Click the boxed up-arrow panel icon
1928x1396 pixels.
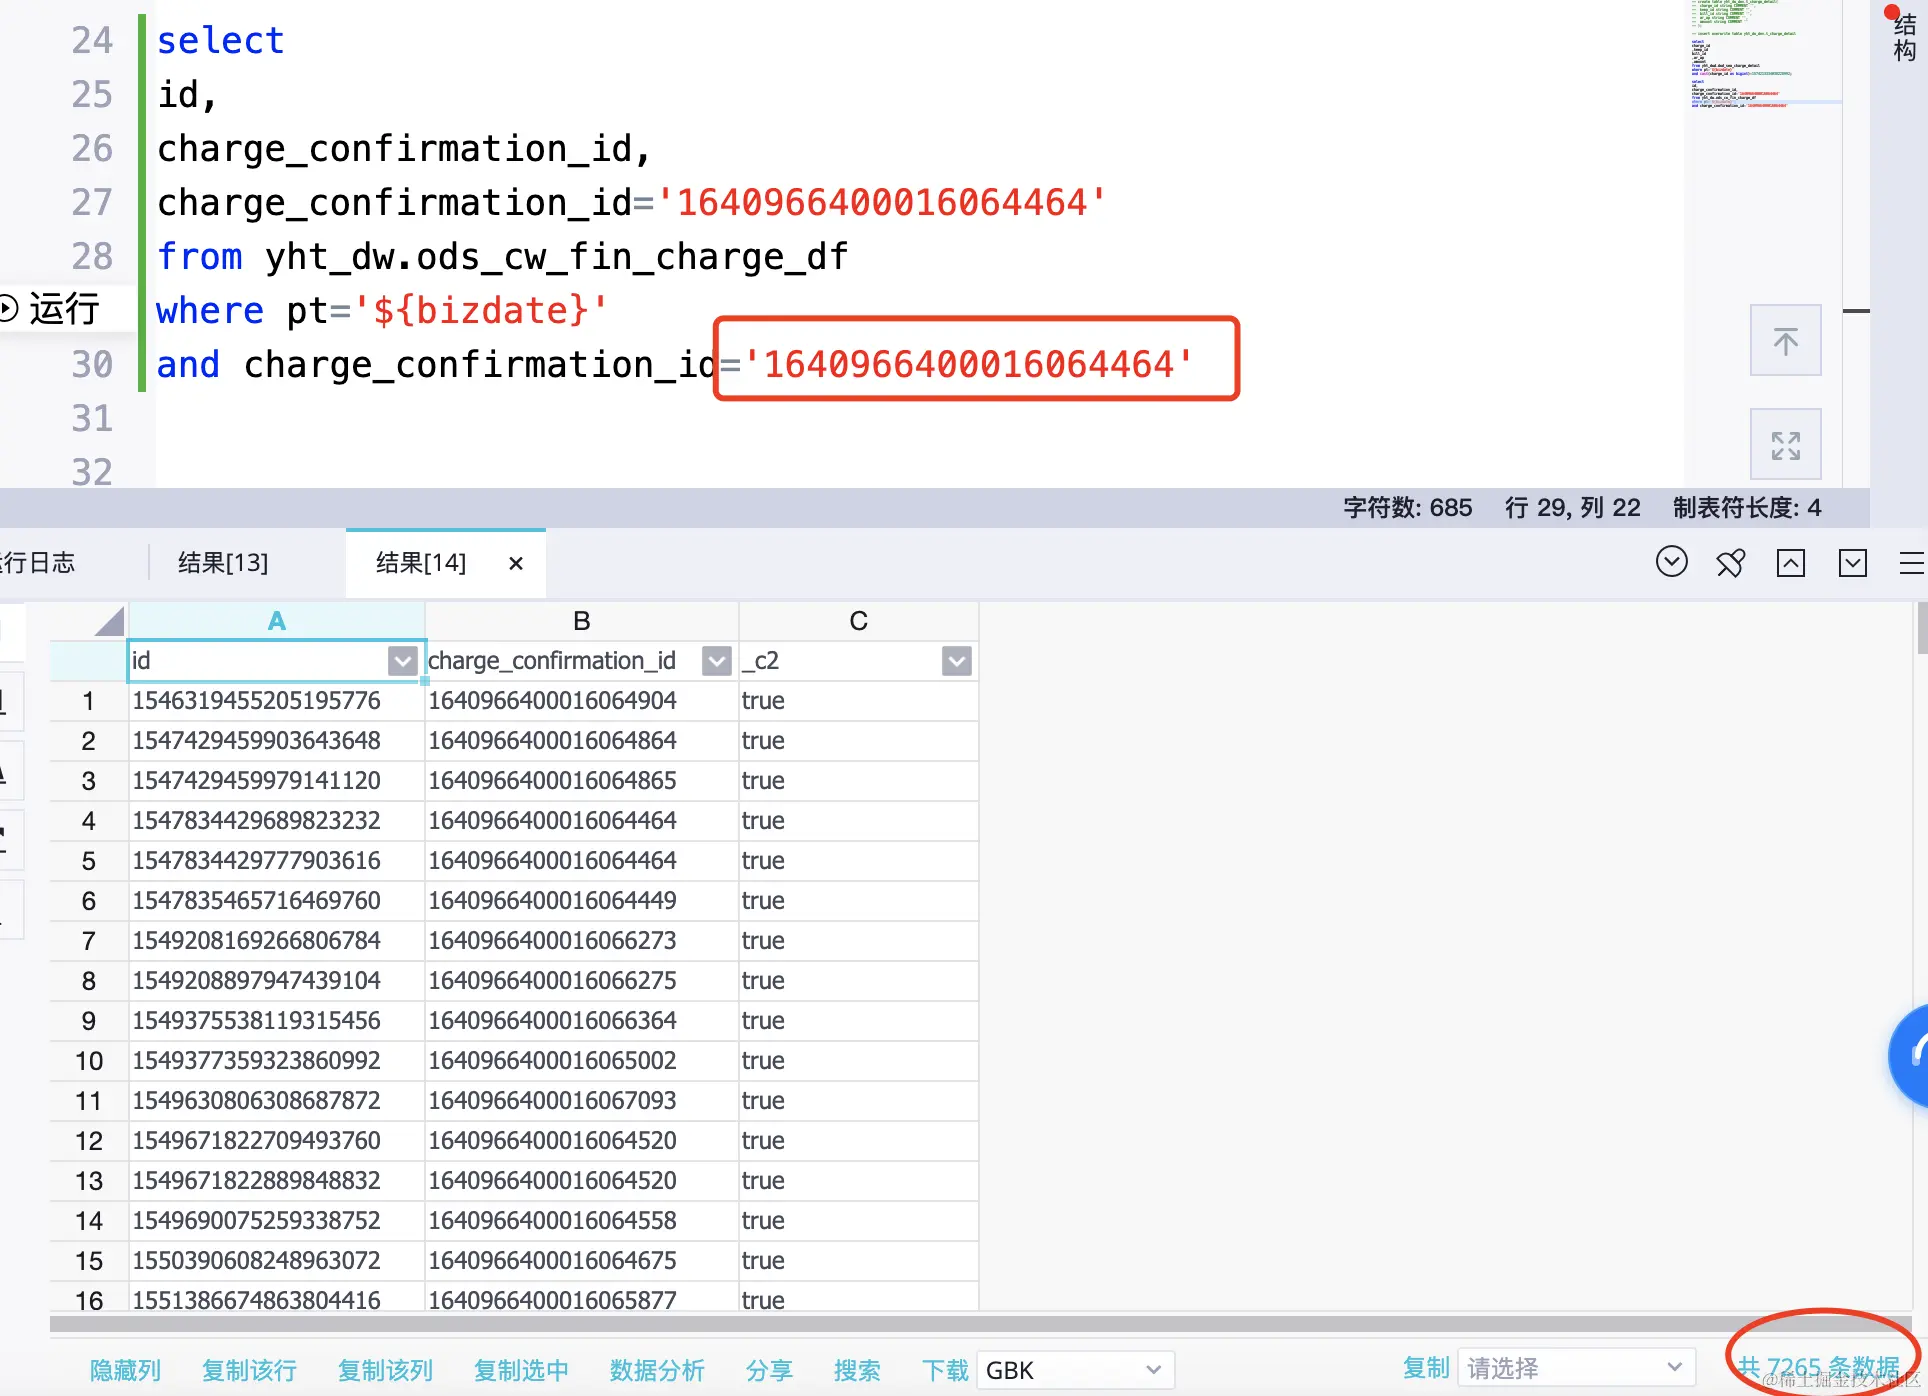[x=1790, y=563]
